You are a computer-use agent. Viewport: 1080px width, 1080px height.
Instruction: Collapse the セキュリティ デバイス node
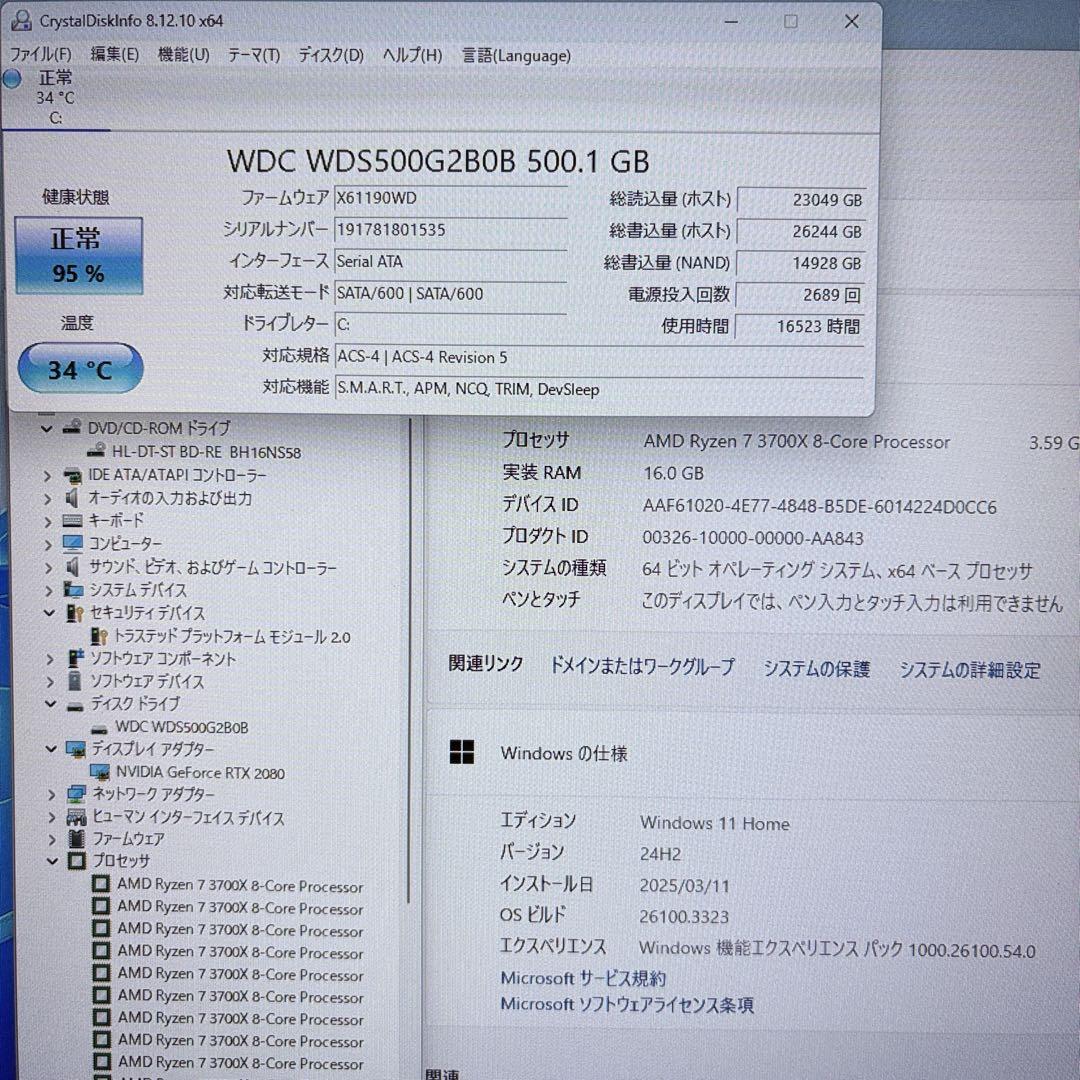point(49,613)
